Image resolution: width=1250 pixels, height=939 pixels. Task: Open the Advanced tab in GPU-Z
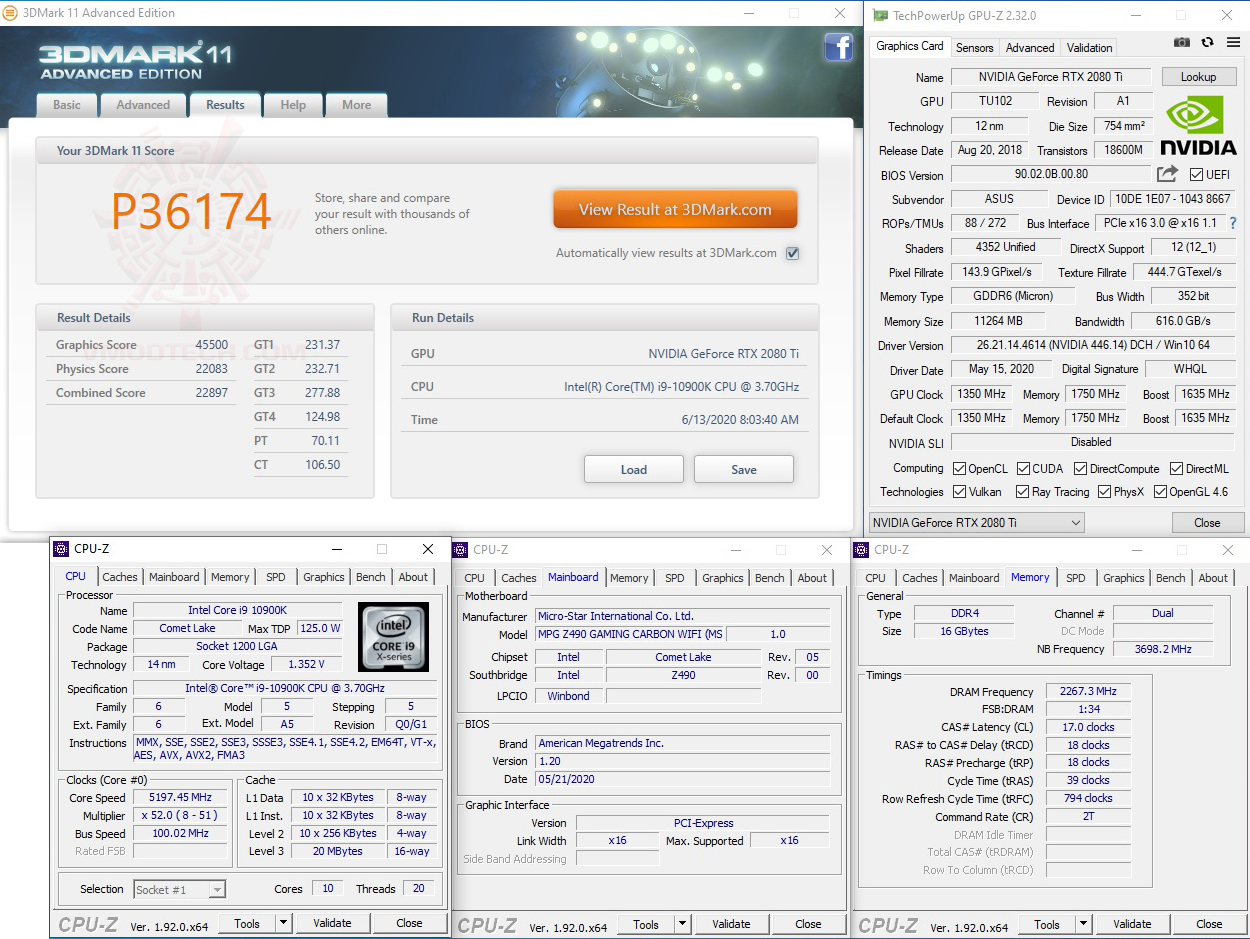pyautogui.click(x=1030, y=47)
